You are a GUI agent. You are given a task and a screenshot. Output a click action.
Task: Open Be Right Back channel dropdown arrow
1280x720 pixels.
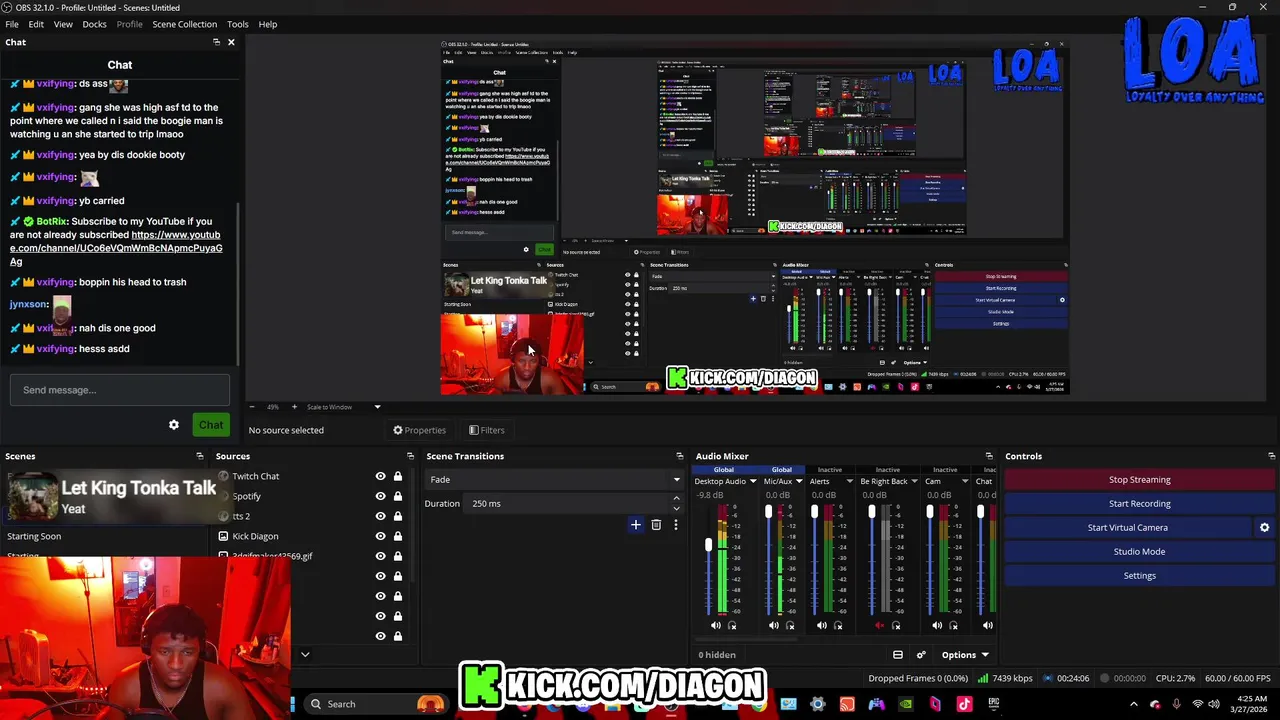tap(915, 481)
